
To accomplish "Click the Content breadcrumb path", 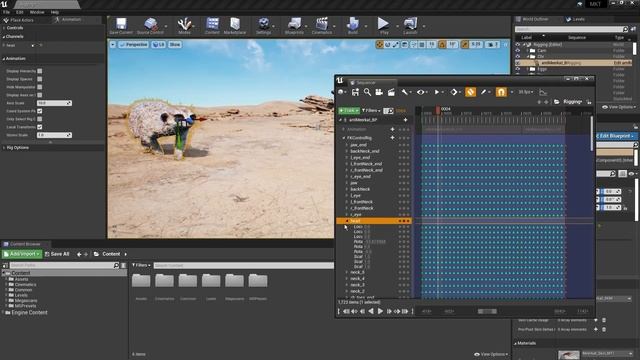I will coord(111,254).
